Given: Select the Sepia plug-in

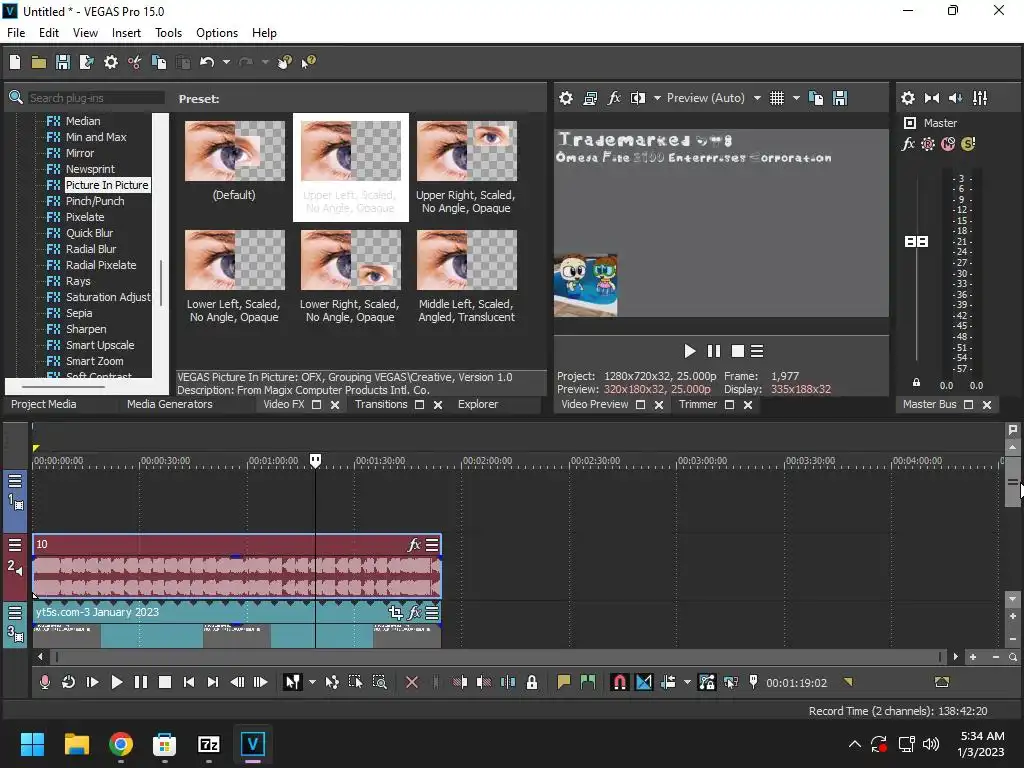Looking at the screenshot, I should [78, 313].
